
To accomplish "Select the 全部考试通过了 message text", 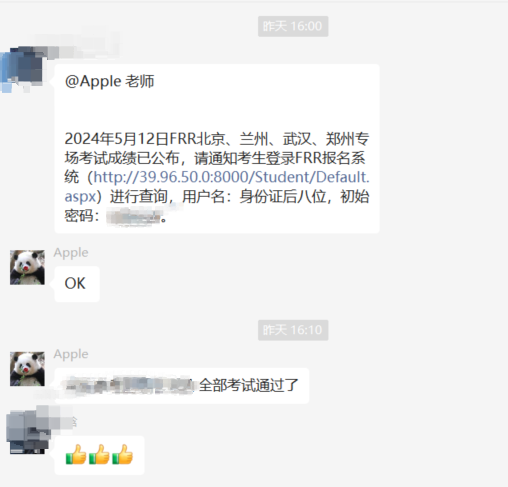I will [248, 386].
